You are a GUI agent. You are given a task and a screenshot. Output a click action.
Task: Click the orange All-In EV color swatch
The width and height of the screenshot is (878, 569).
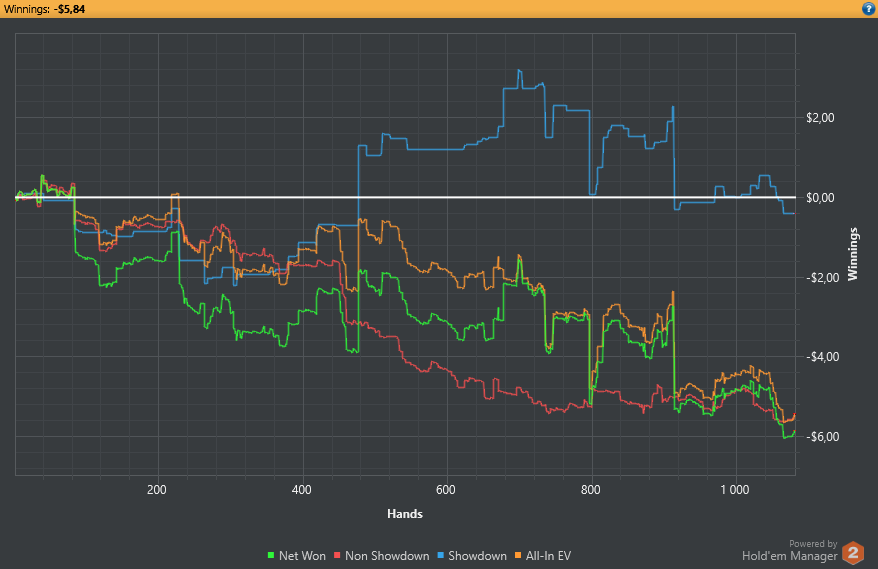click(x=518, y=556)
